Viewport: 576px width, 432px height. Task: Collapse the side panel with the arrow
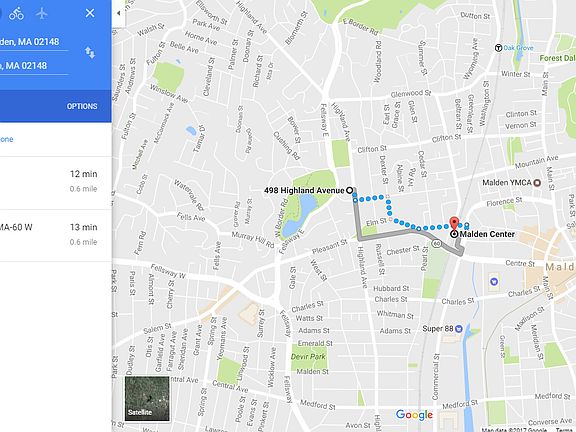click(x=119, y=13)
